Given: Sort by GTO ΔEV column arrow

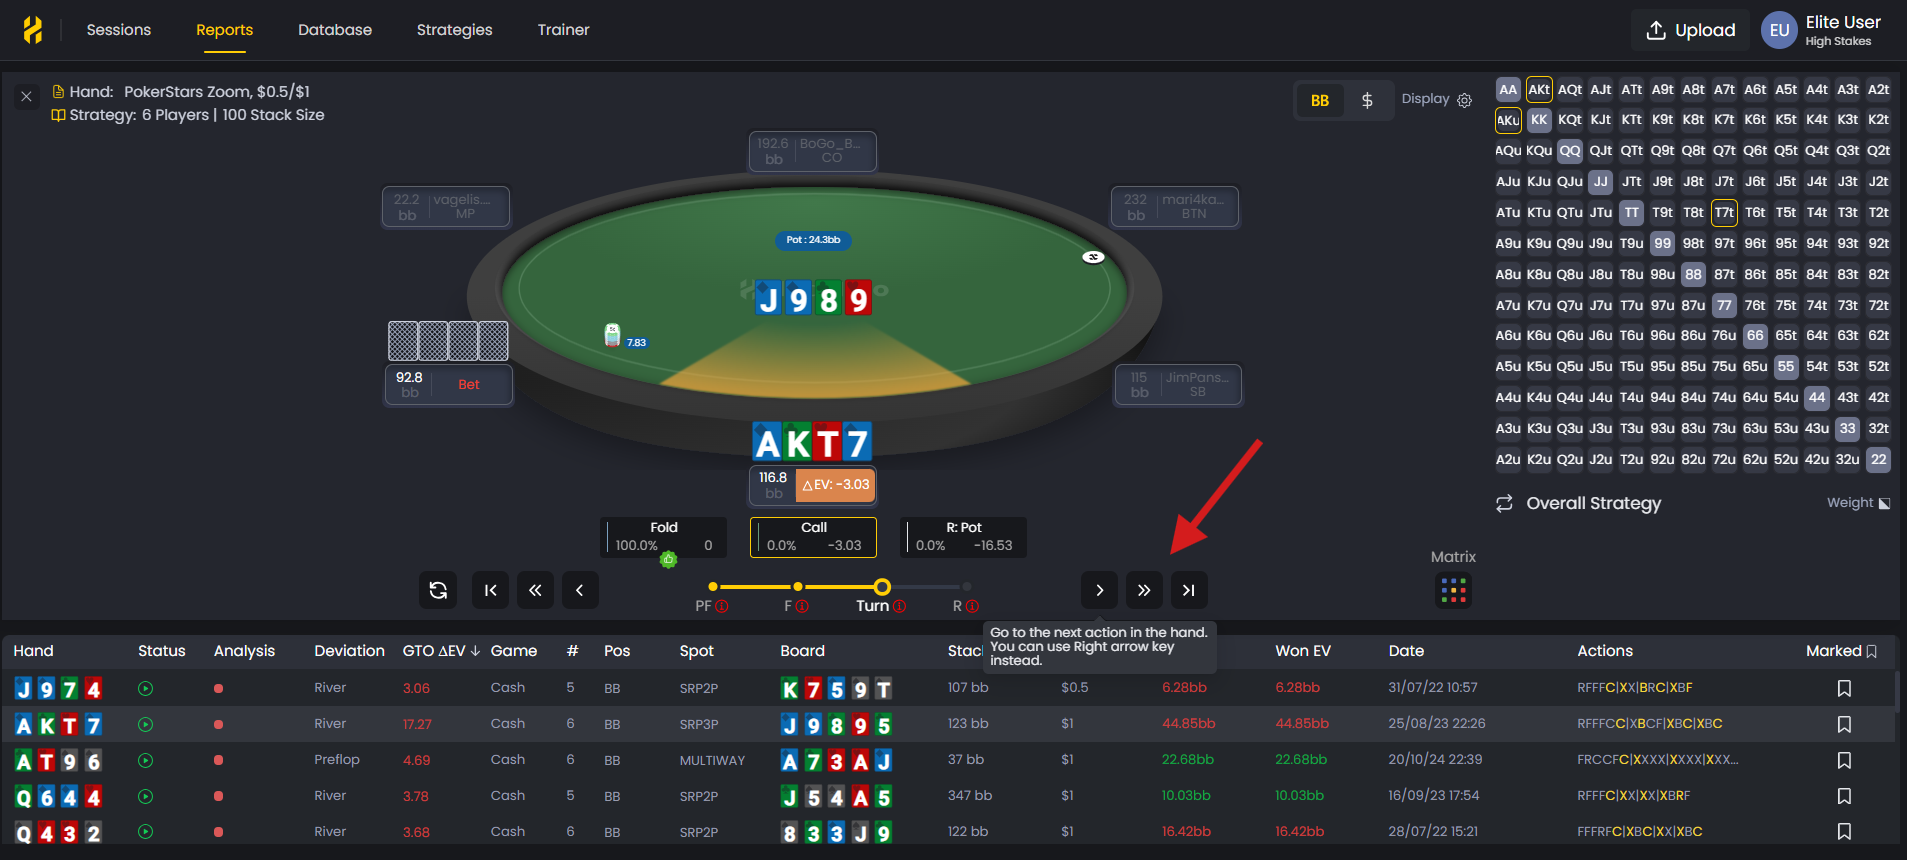Looking at the screenshot, I should [x=476, y=651].
